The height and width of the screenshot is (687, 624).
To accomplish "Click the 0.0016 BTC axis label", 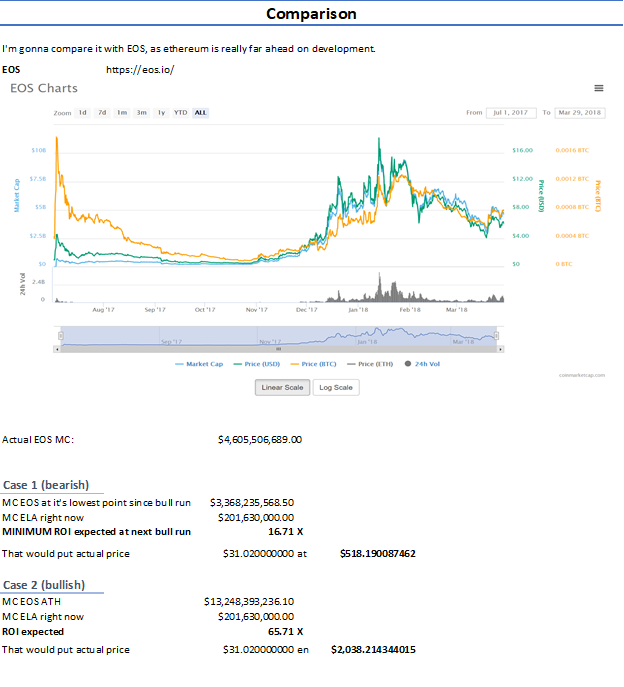I will click(572, 150).
